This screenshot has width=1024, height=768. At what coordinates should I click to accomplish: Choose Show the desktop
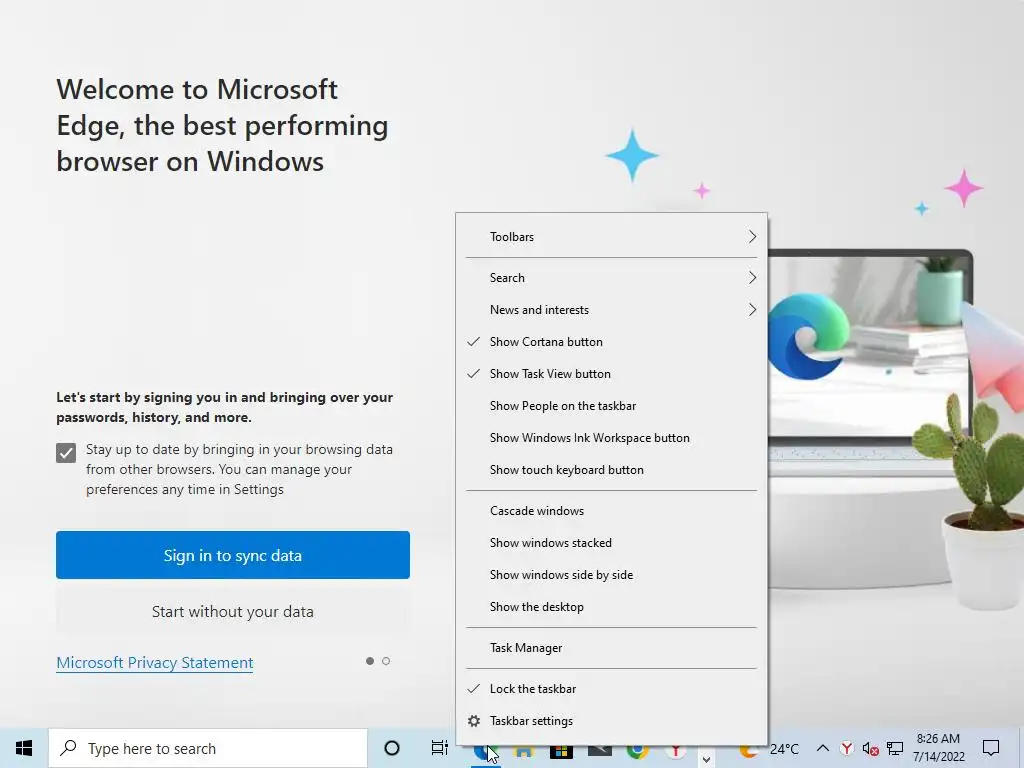611,607
